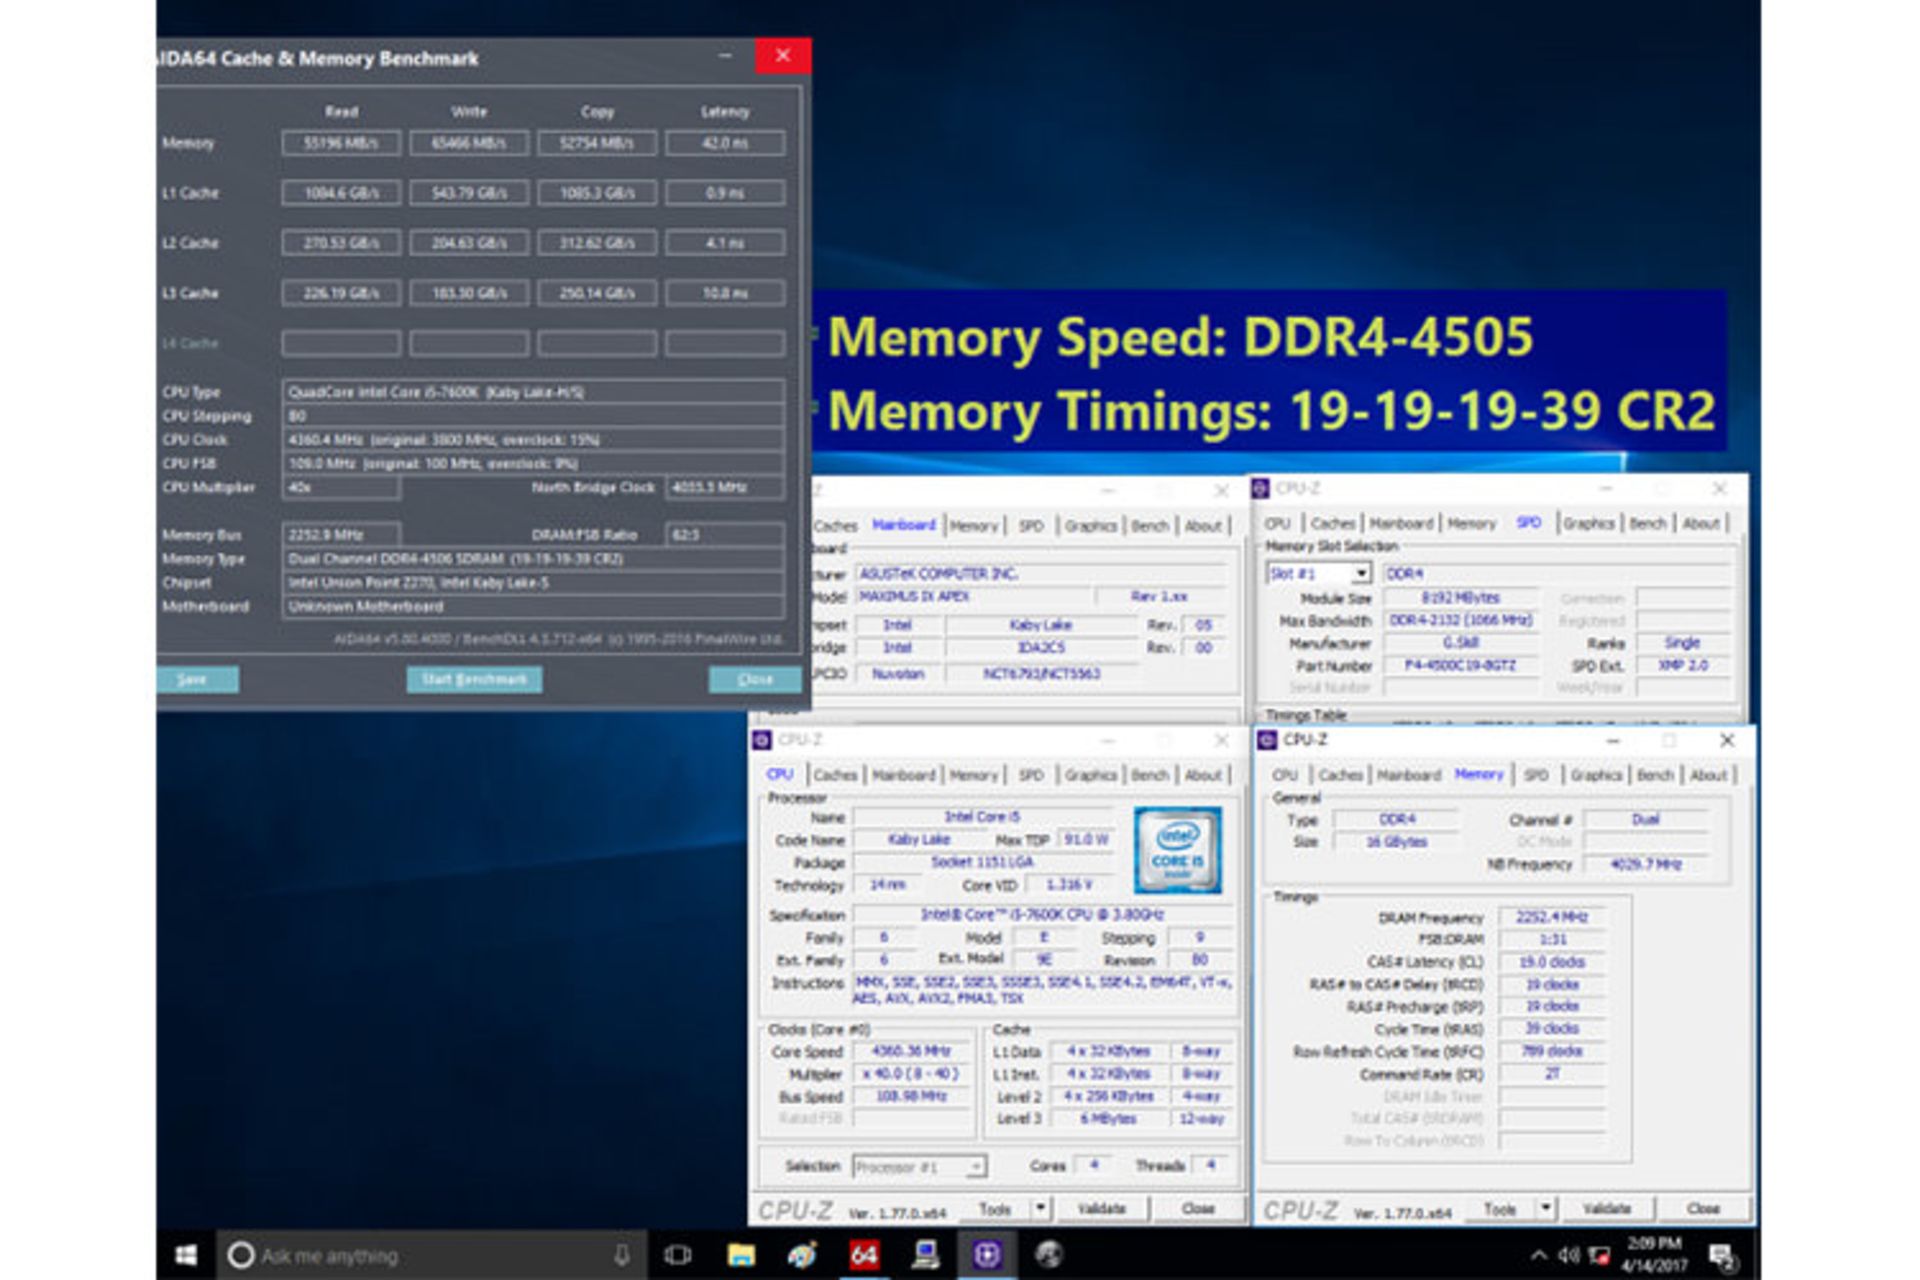1920x1280 pixels.
Task: Click Tools button in CPU-Z CPU window
Action: tap(996, 1209)
